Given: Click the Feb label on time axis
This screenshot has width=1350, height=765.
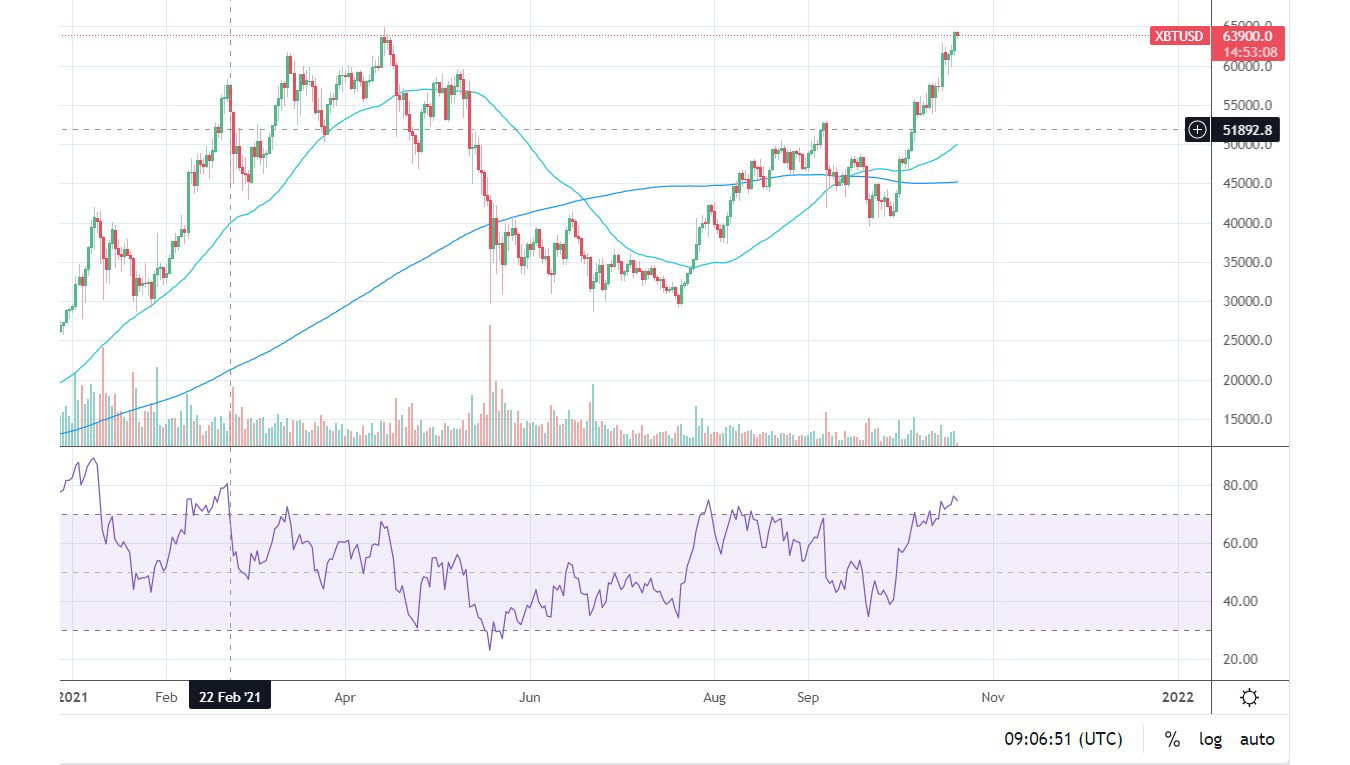Looking at the screenshot, I should click(167, 697).
